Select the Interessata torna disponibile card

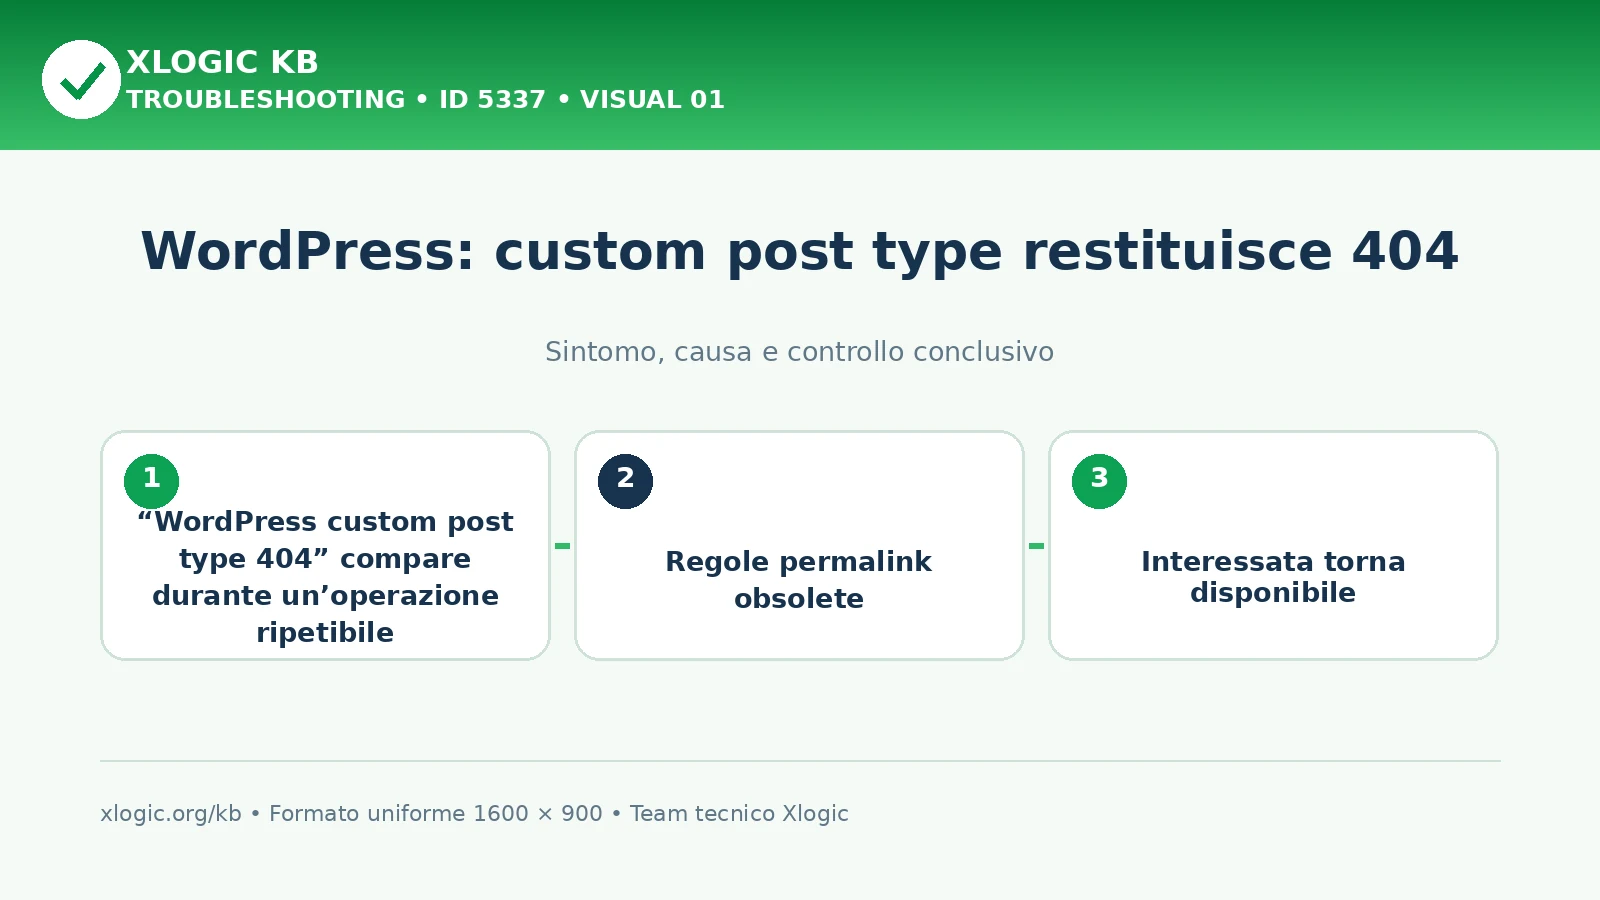coord(1273,545)
